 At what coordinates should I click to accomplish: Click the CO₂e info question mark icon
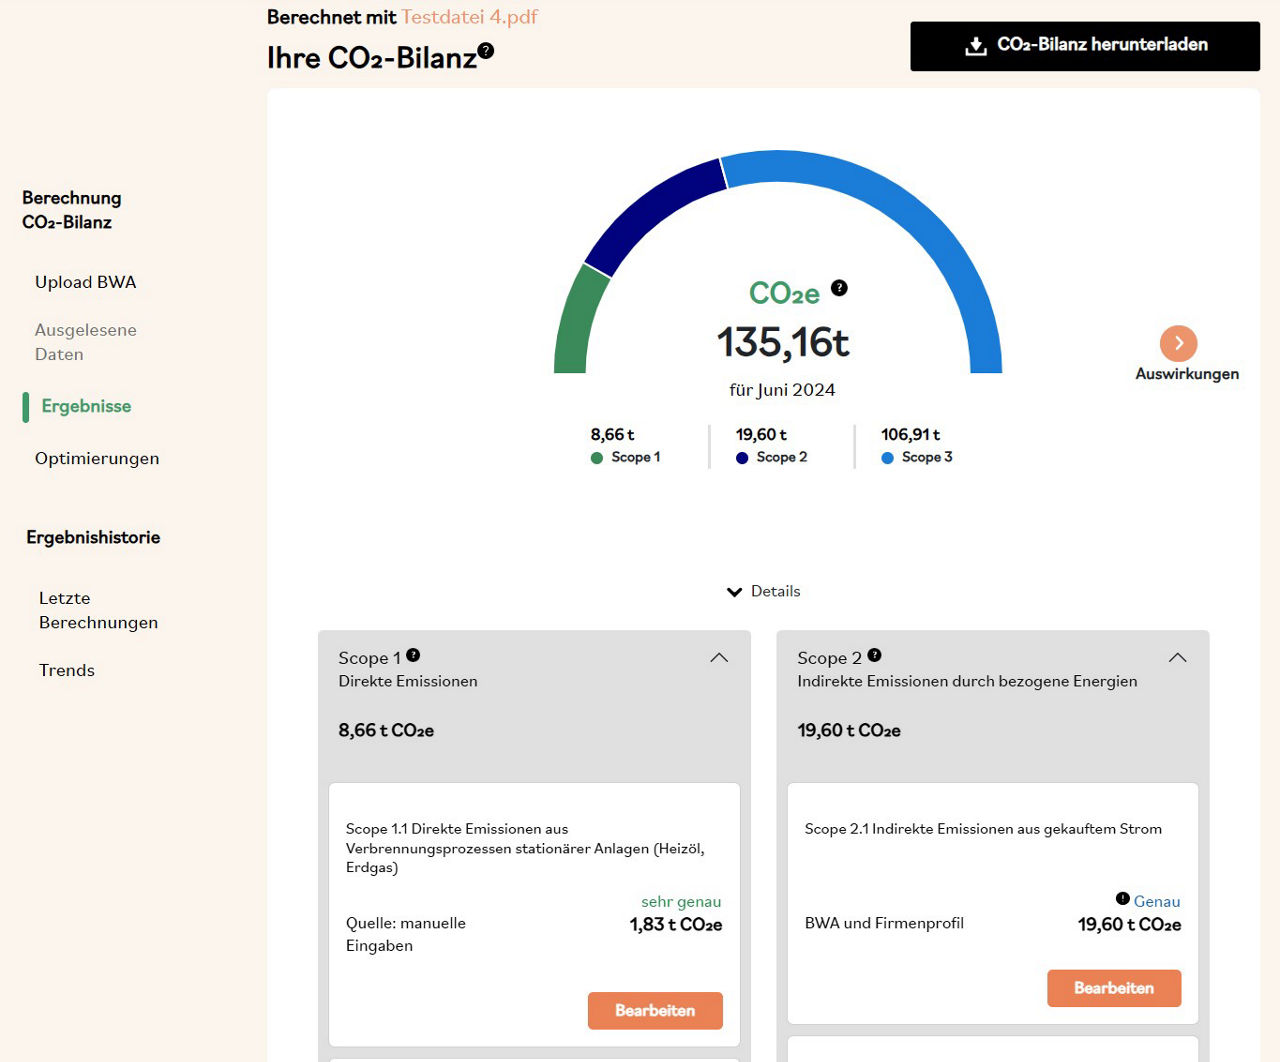(839, 288)
